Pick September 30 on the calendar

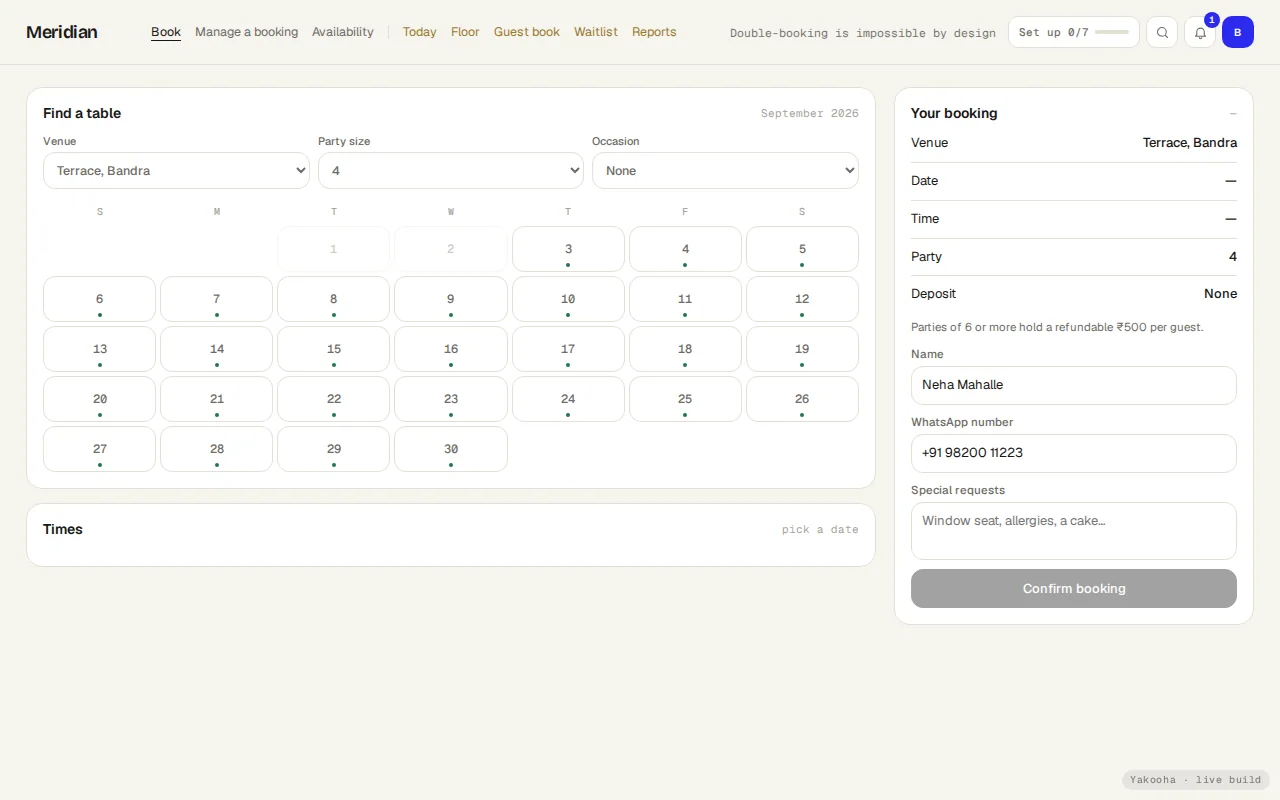[x=451, y=449]
